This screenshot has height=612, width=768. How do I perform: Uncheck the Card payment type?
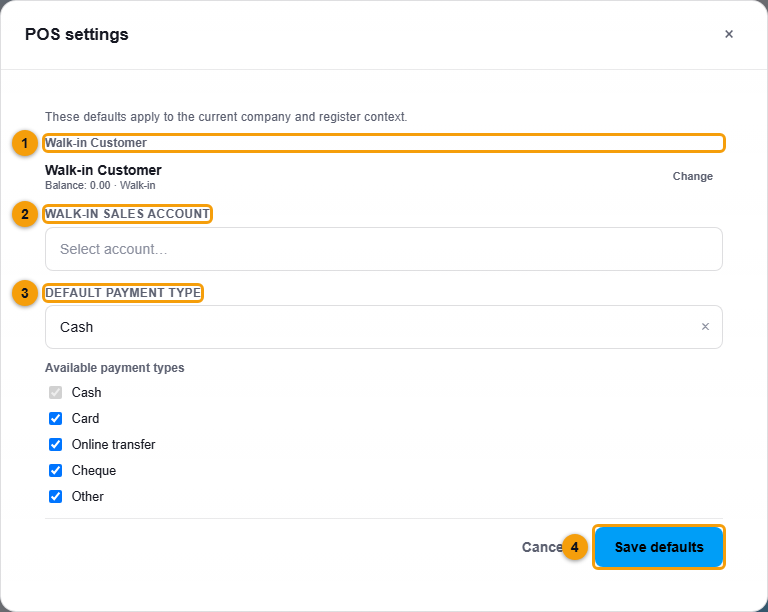pos(55,418)
